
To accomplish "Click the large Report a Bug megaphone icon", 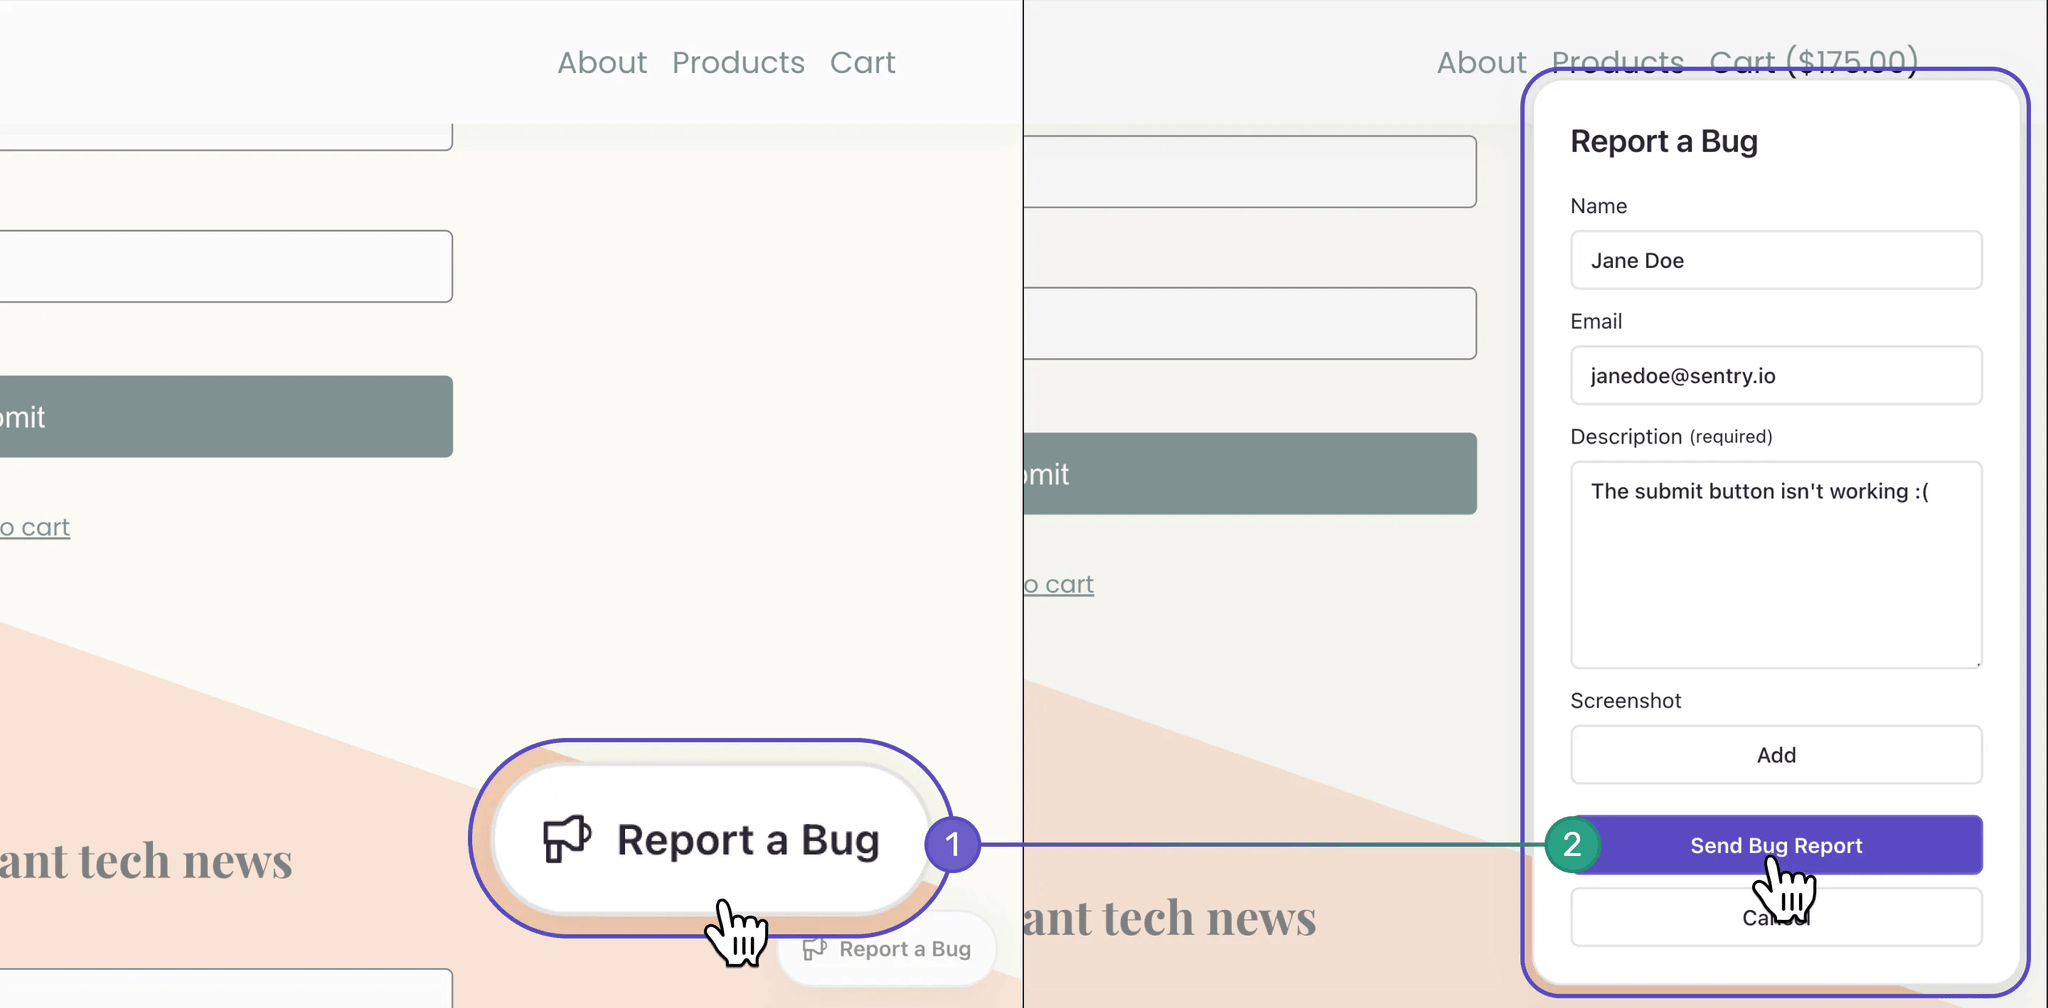I will [567, 838].
